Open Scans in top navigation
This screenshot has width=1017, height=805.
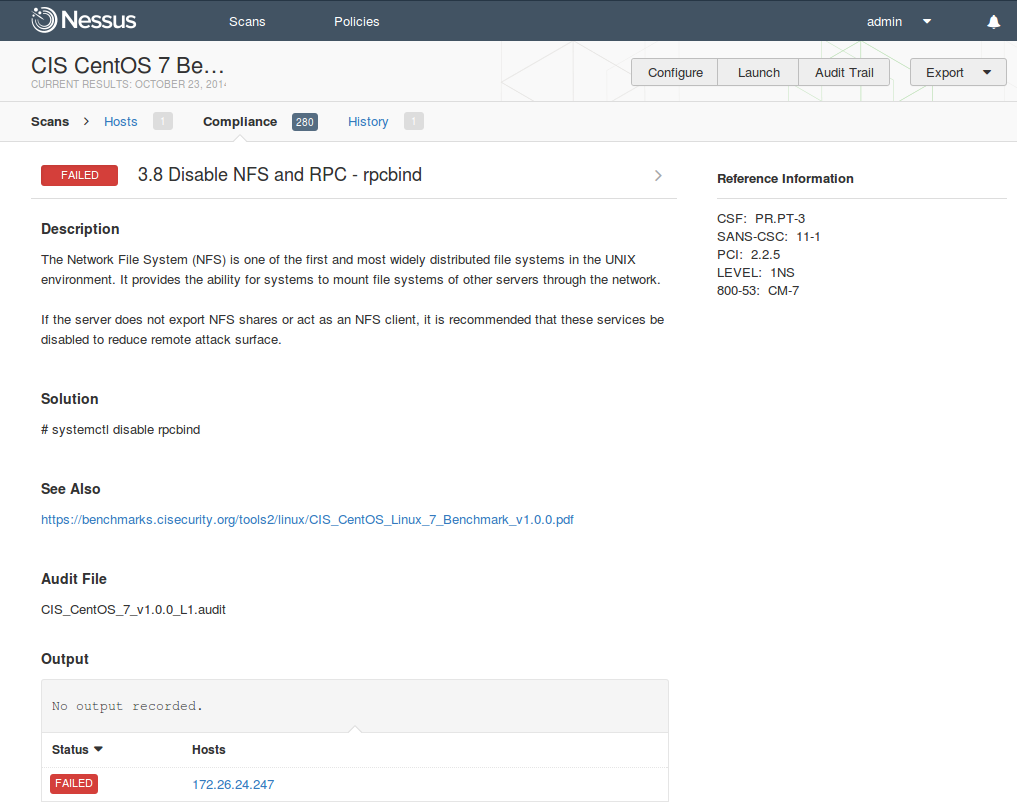pyautogui.click(x=247, y=21)
